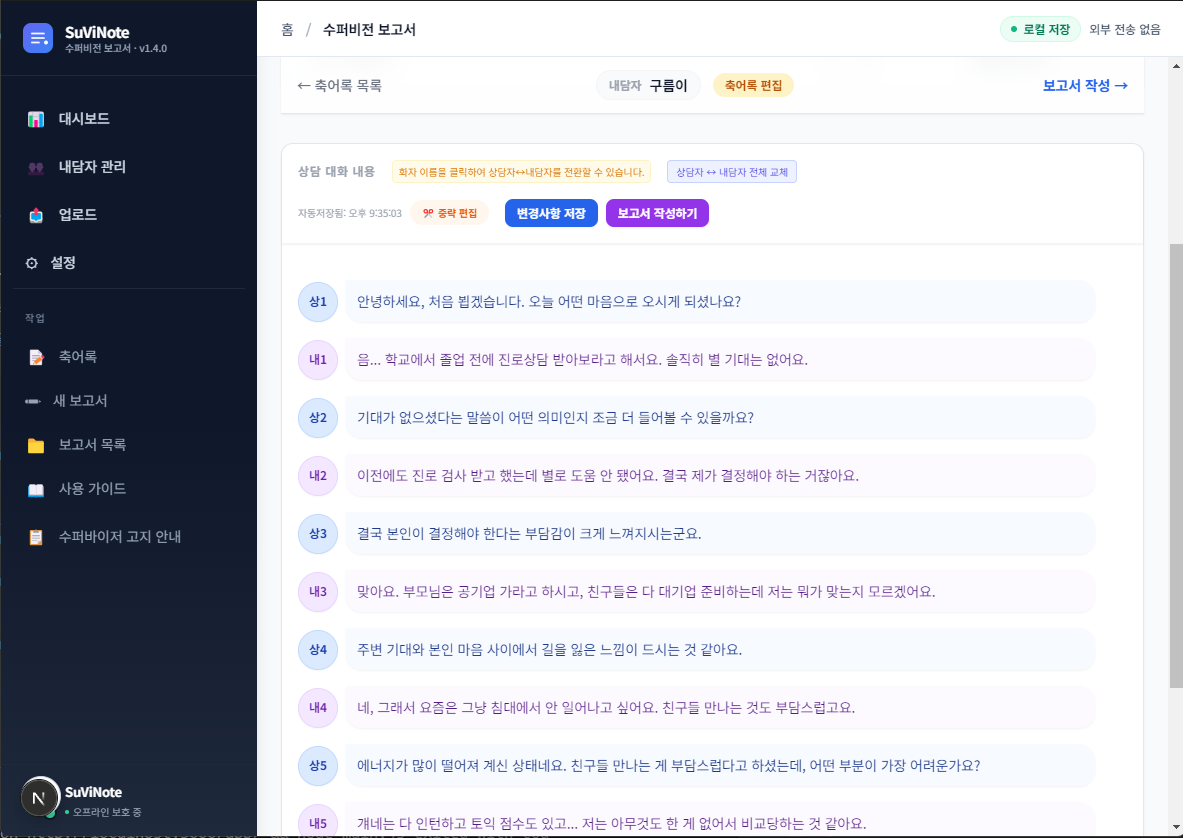This screenshot has width=1183, height=838.
Task: Click the SuViNote logo icon
Action: (37, 37)
